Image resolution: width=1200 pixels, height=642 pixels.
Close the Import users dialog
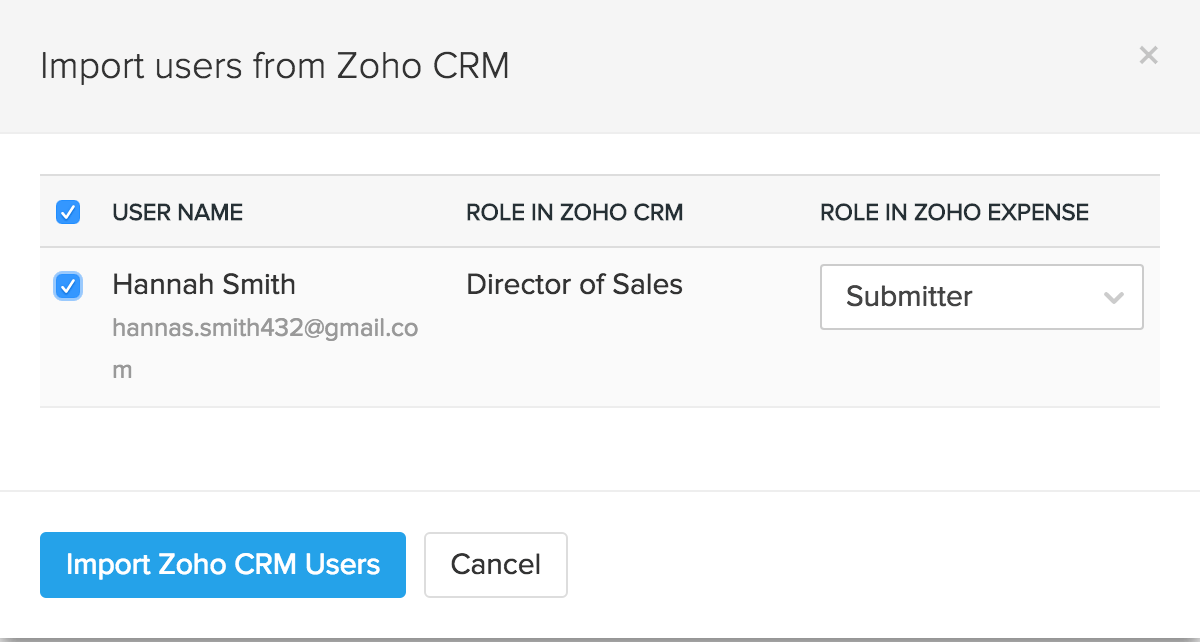coord(1148,56)
